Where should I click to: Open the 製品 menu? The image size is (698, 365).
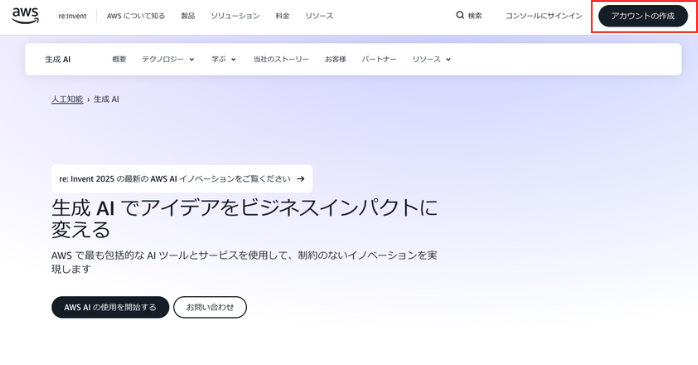point(188,16)
